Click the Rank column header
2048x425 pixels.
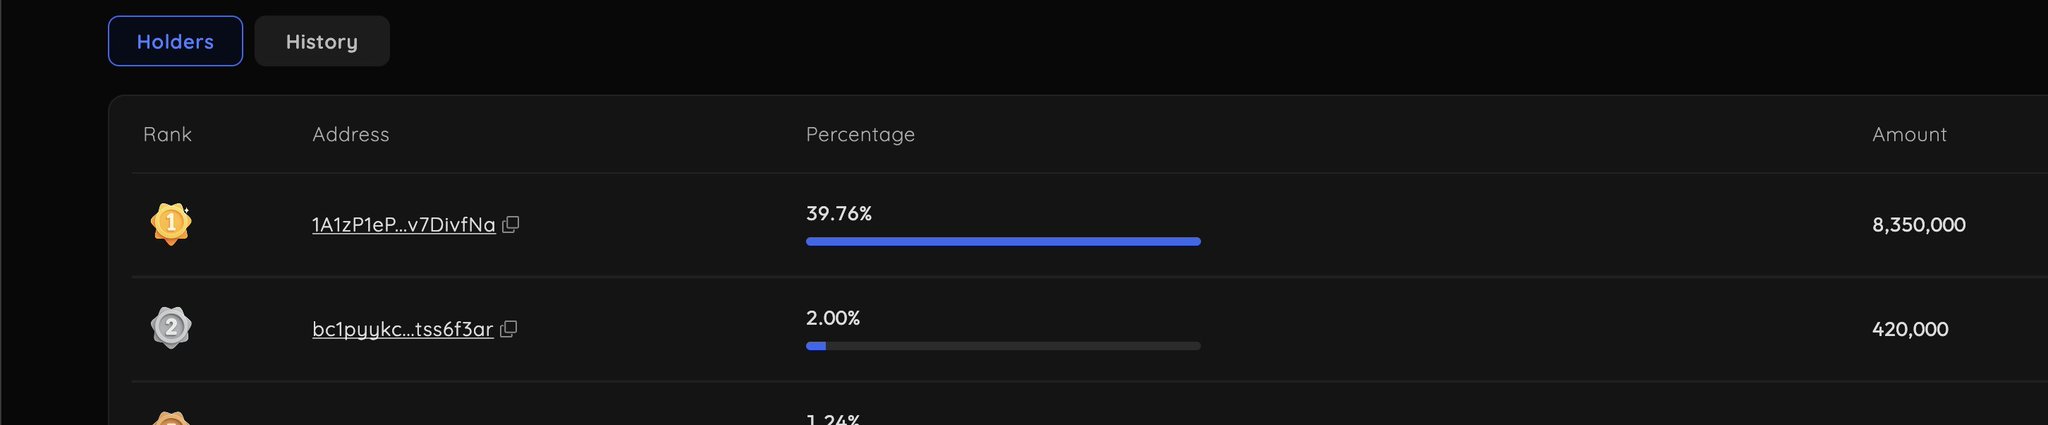pos(167,134)
